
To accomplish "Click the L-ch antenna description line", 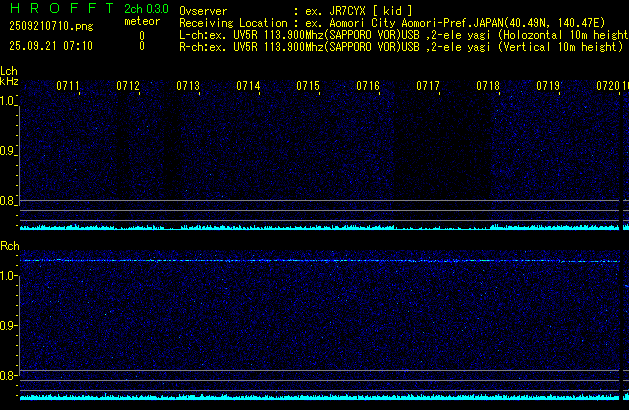I will pyautogui.click(x=400, y=34).
